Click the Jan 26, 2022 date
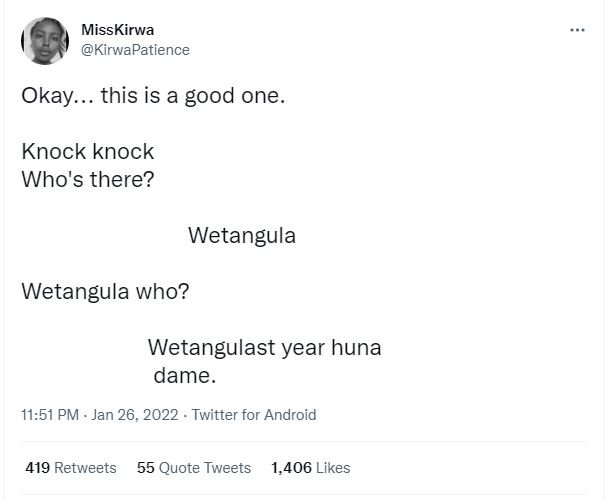 pyautogui.click(x=135, y=415)
